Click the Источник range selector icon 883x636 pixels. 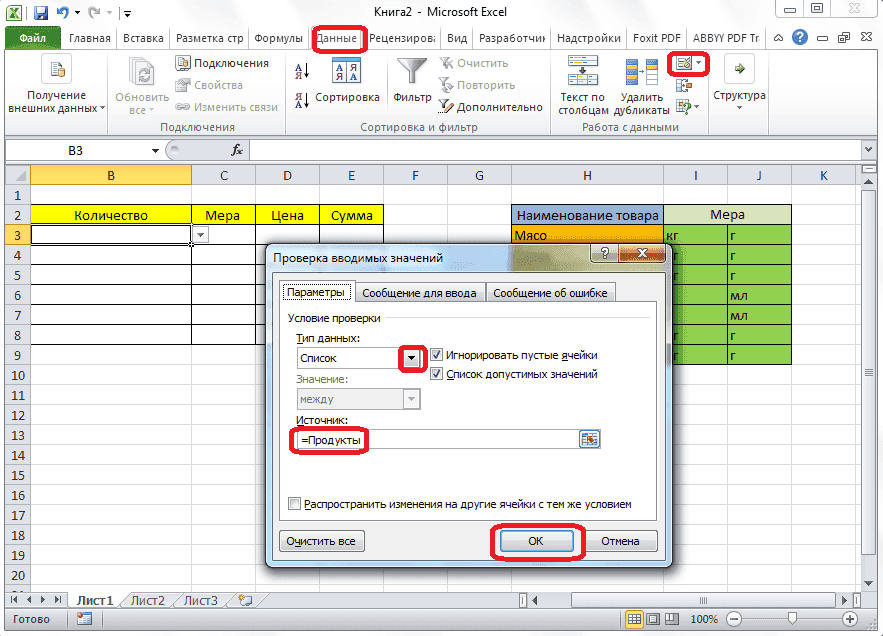click(588, 438)
